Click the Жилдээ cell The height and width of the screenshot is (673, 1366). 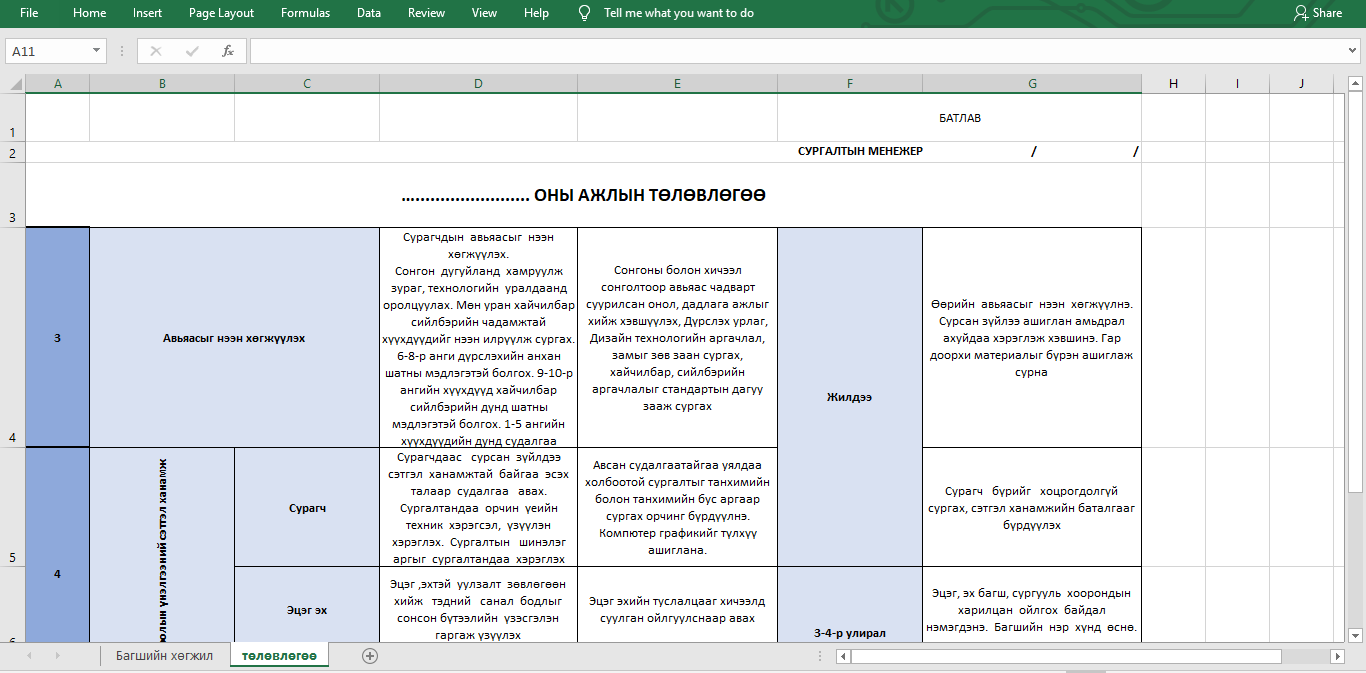850,397
